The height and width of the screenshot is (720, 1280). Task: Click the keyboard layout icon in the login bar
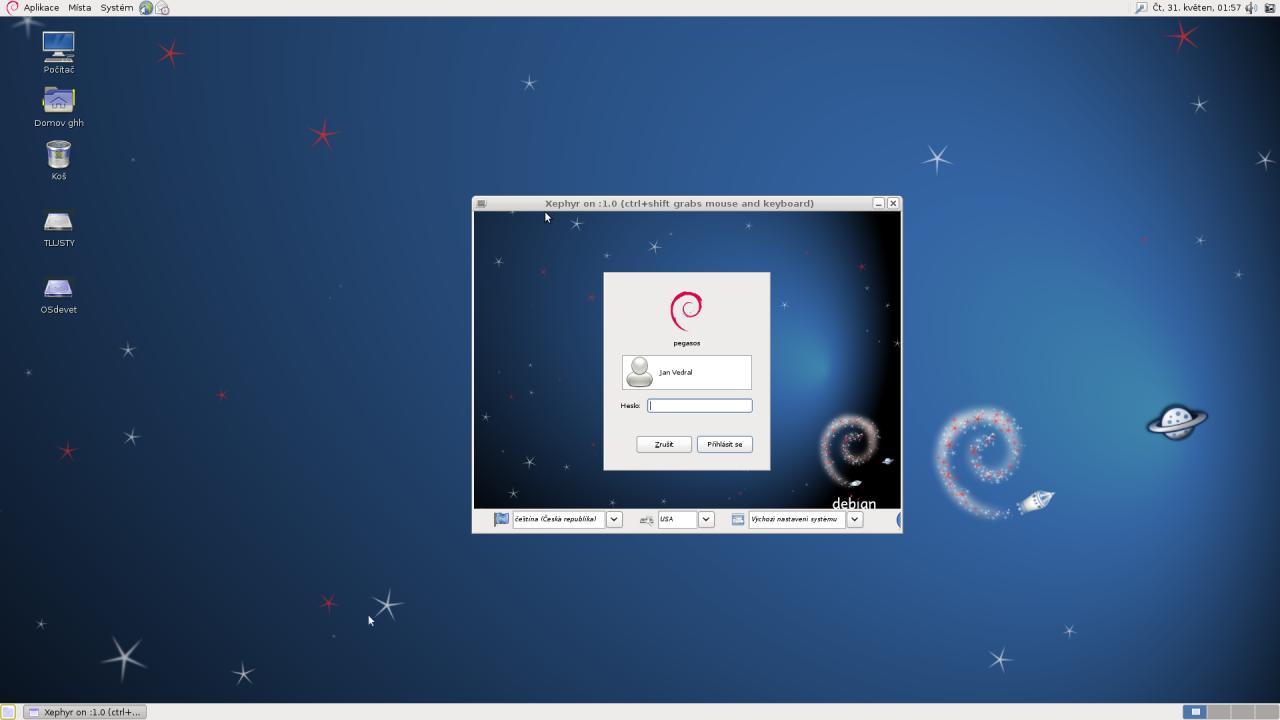coord(647,520)
